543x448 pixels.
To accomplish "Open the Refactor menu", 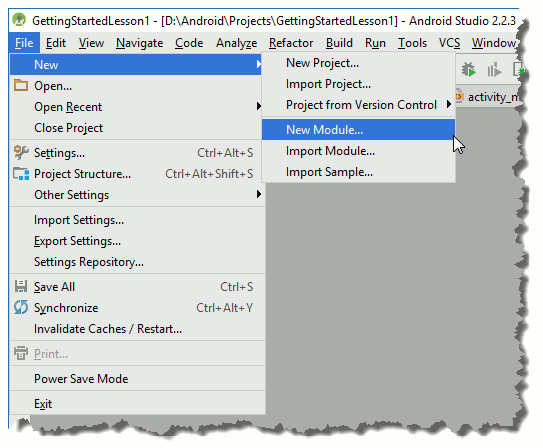I will pyautogui.click(x=291, y=43).
